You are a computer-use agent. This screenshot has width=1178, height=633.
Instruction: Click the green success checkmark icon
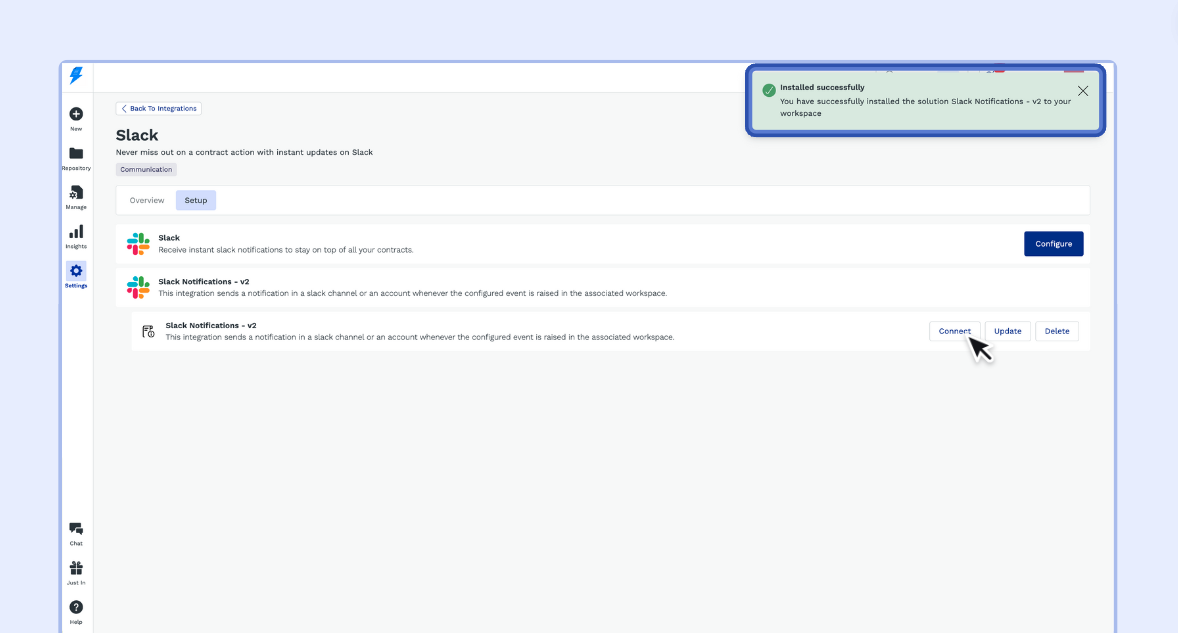click(769, 90)
